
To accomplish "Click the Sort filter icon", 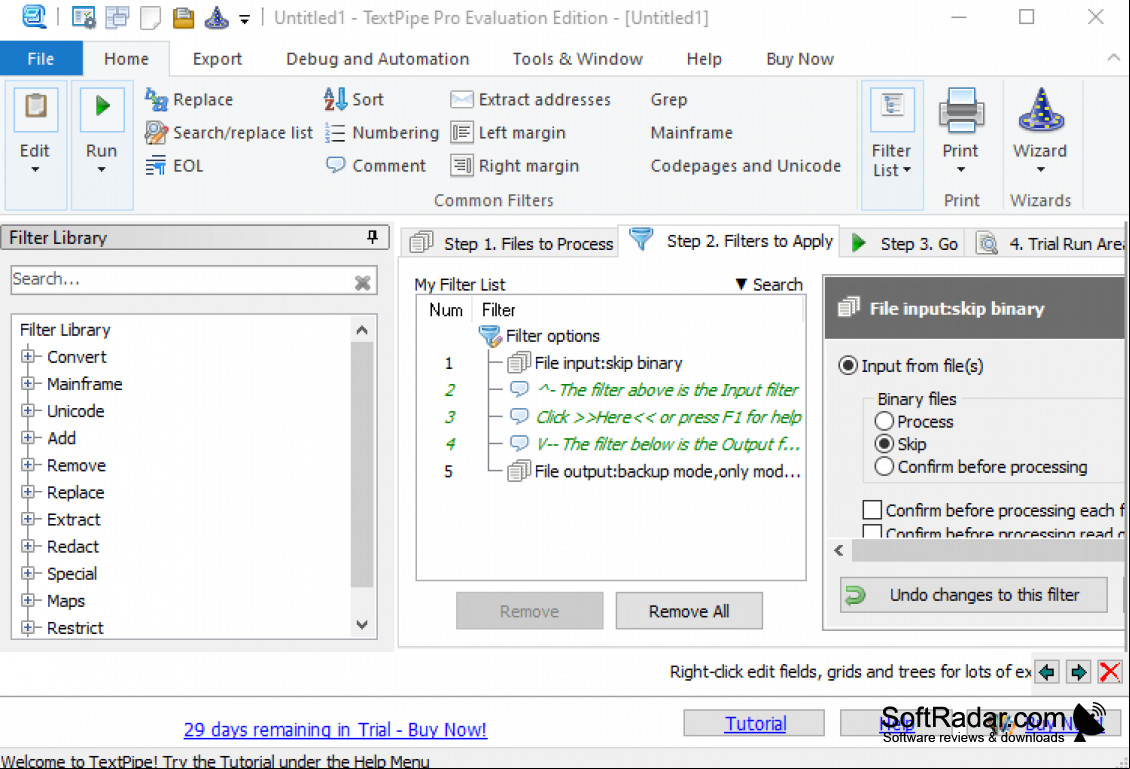I will 335,99.
